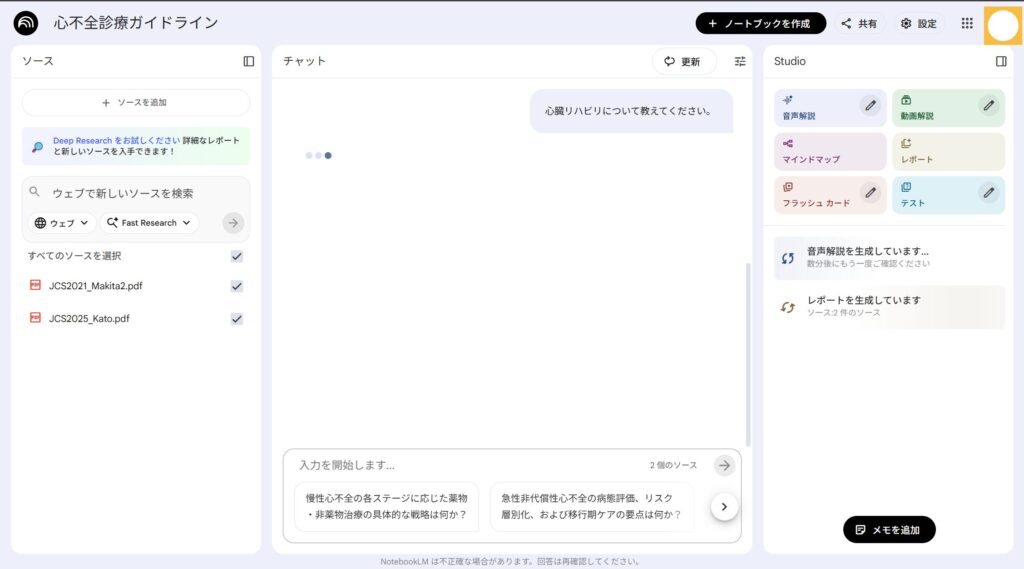The width and height of the screenshot is (1024, 569).
Task: Click the pencil icon on the テスト card
Action: [x=988, y=192]
